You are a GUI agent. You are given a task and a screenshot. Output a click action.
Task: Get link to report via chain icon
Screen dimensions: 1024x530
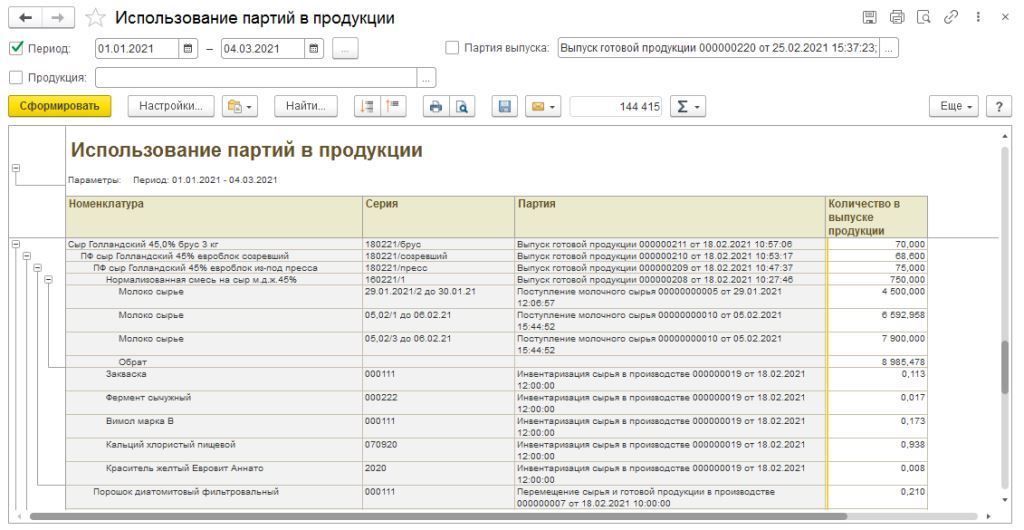click(951, 18)
